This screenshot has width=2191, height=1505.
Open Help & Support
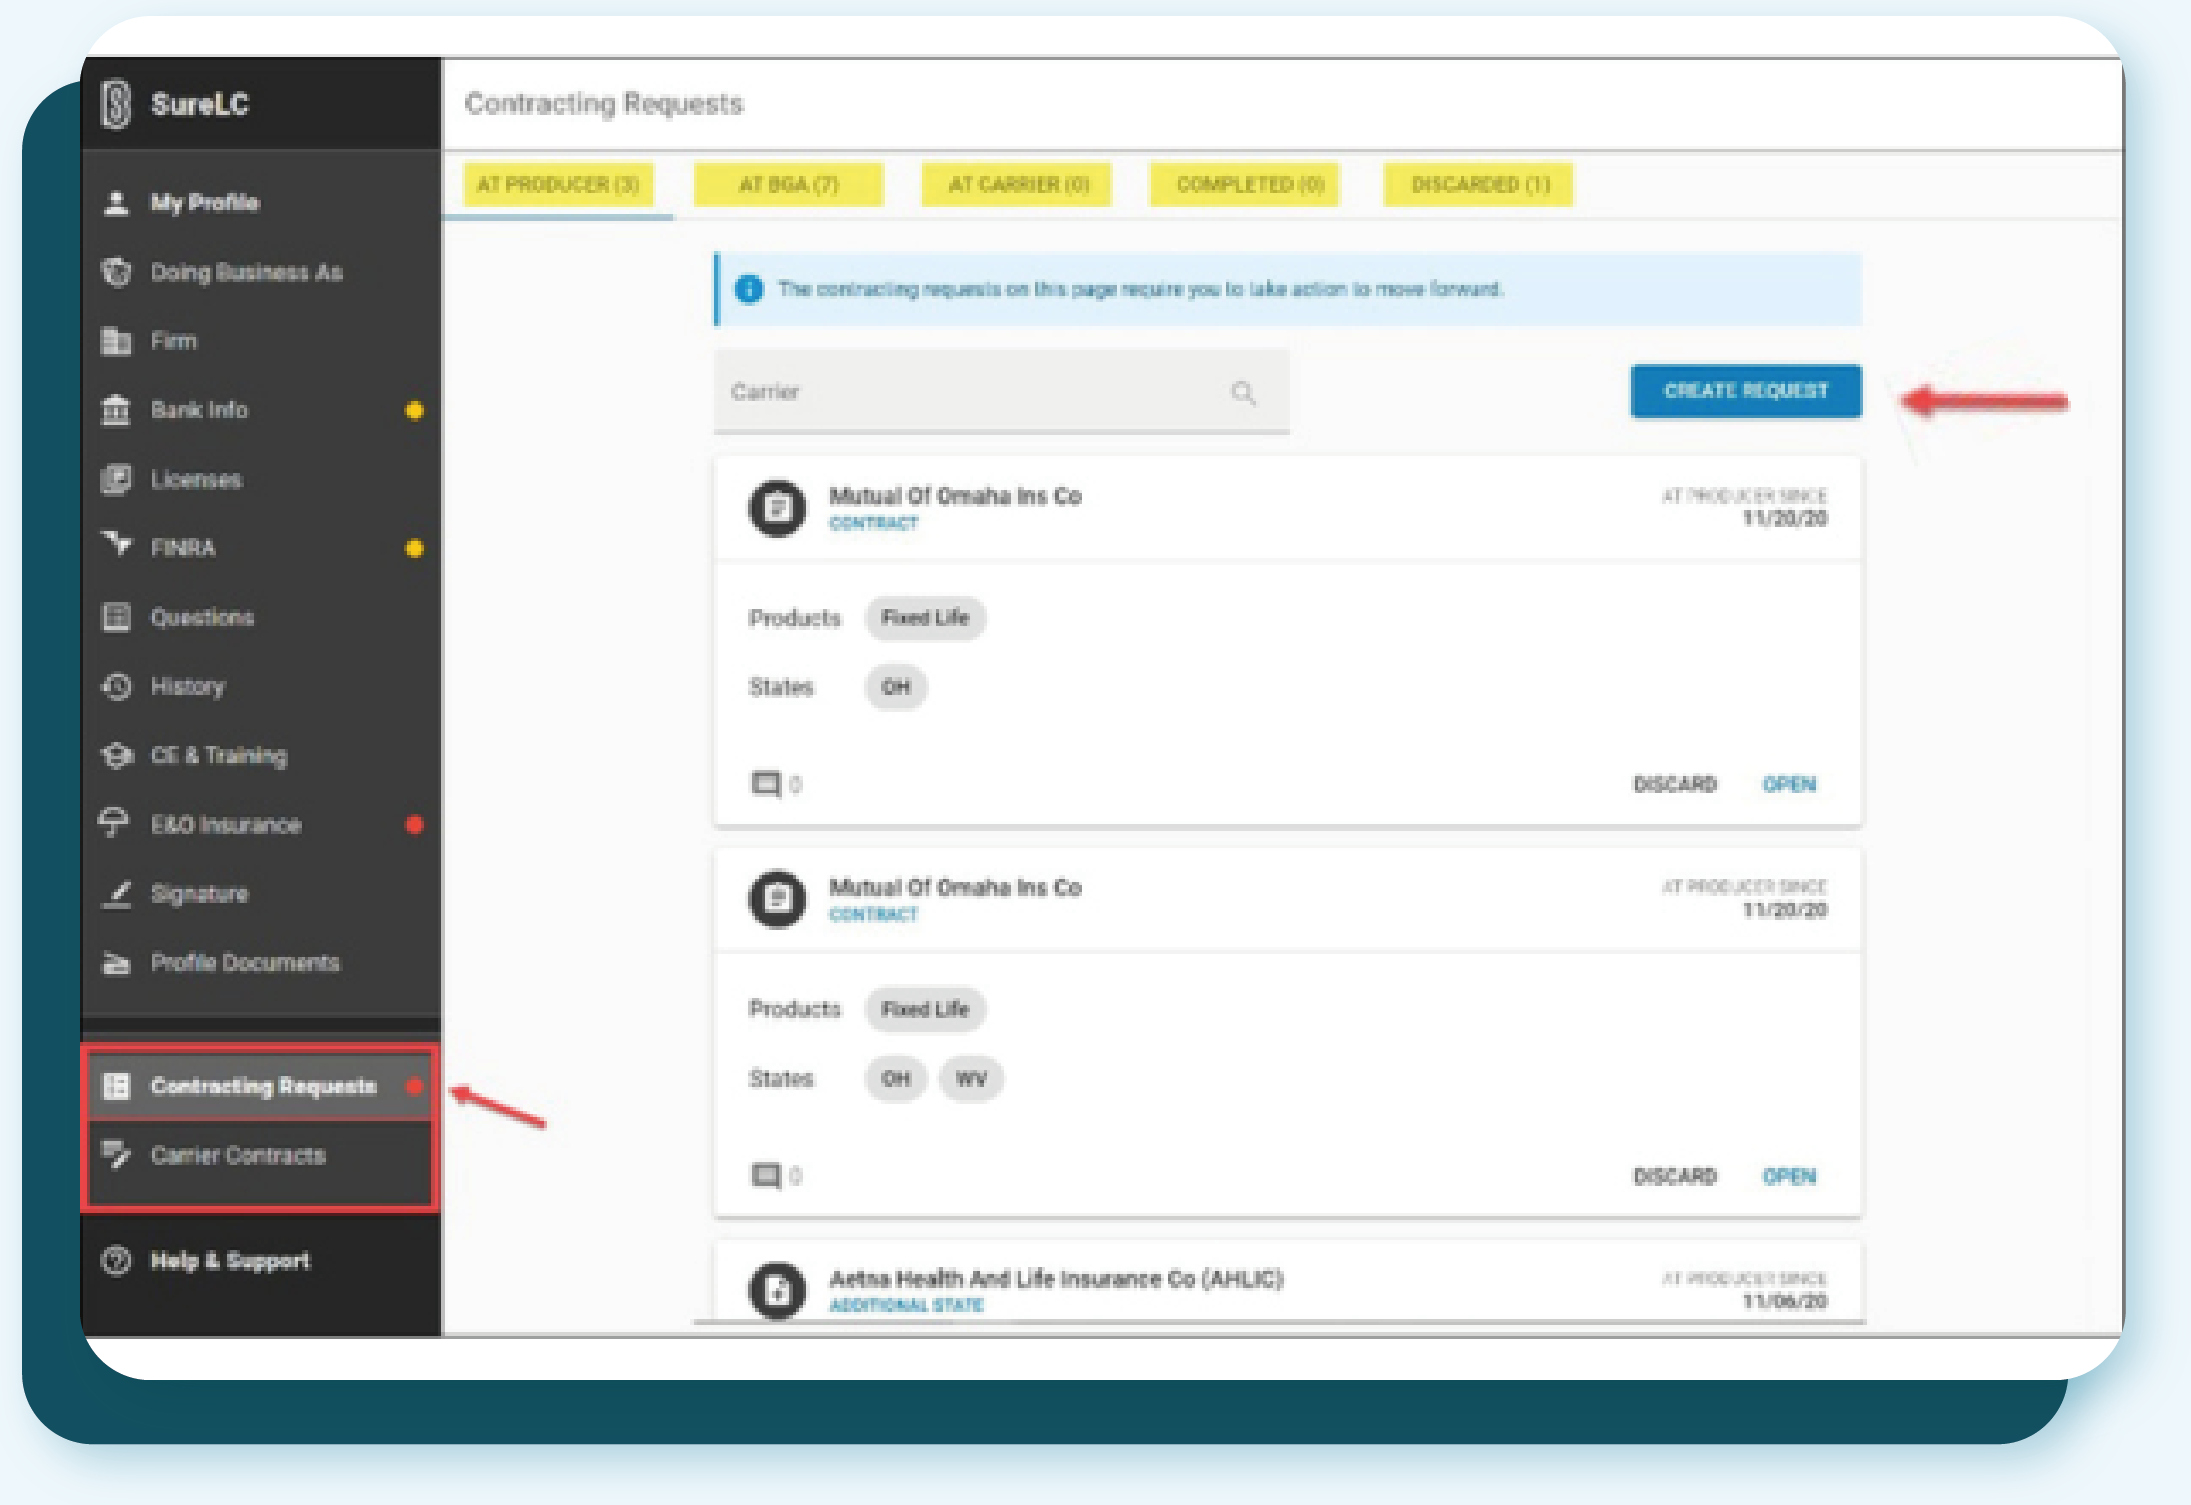click(x=261, y=1261)
